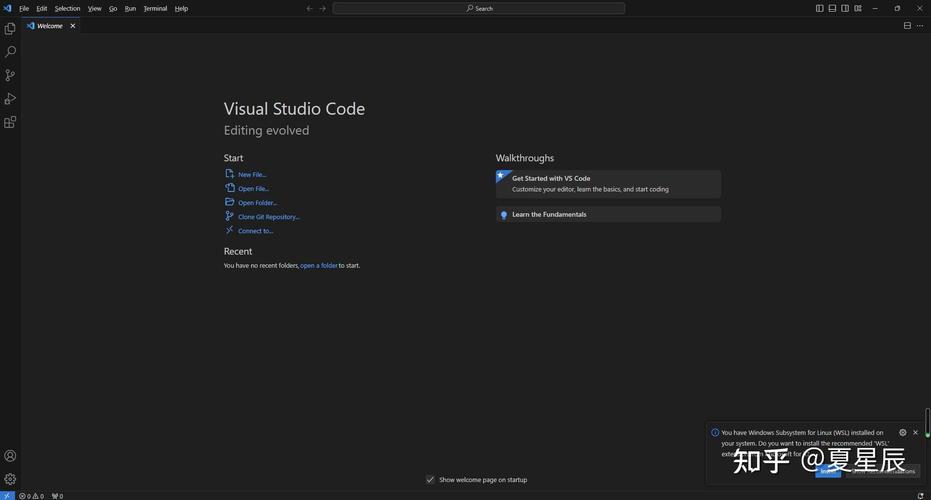Click the Connect to... link
Image resolution: width=931 pixels, height=500 pixels.
(249, 230)
